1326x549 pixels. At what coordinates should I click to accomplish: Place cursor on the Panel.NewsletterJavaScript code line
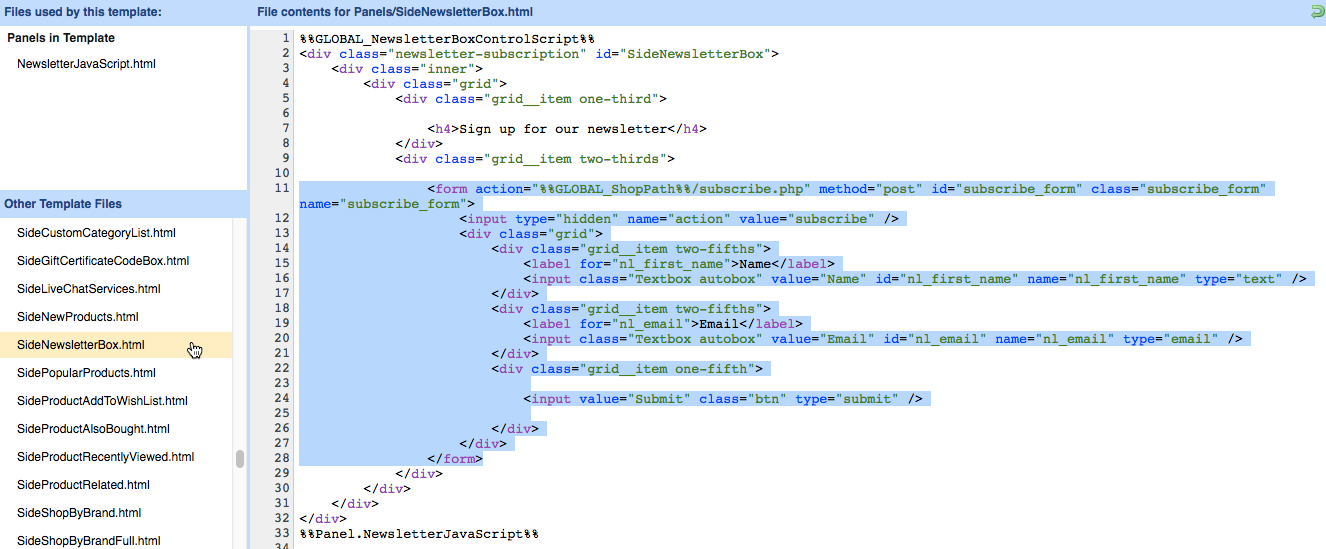pyautogui.click(x=419, y=534)
